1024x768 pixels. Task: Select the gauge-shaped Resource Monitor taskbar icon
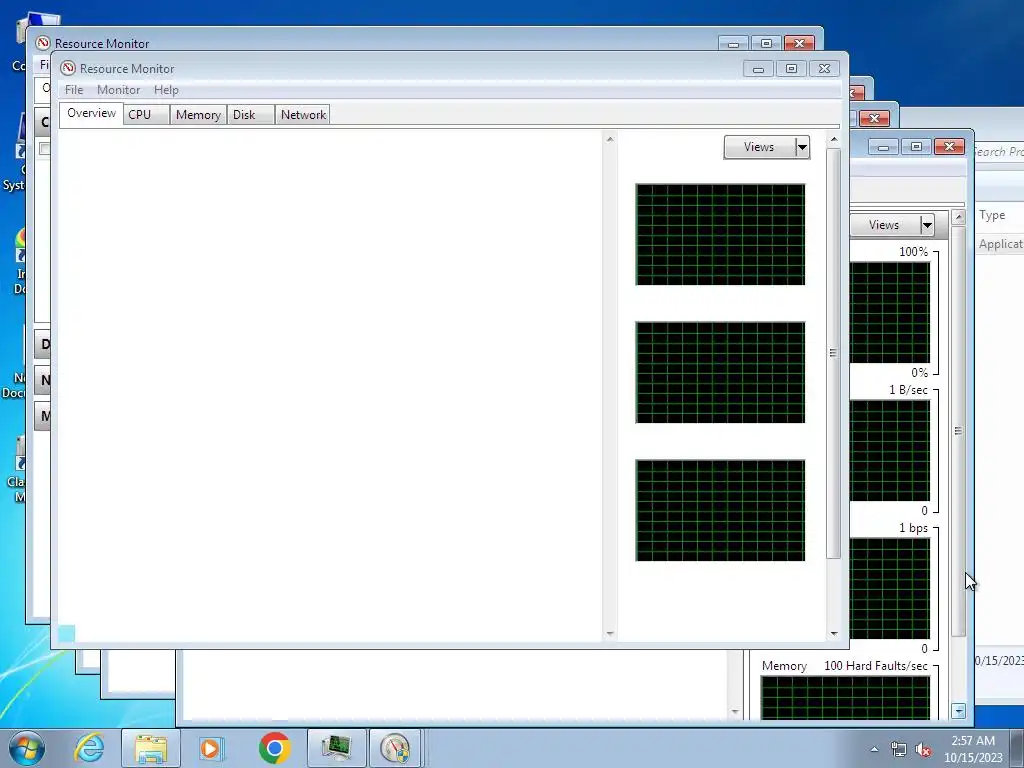395,748
